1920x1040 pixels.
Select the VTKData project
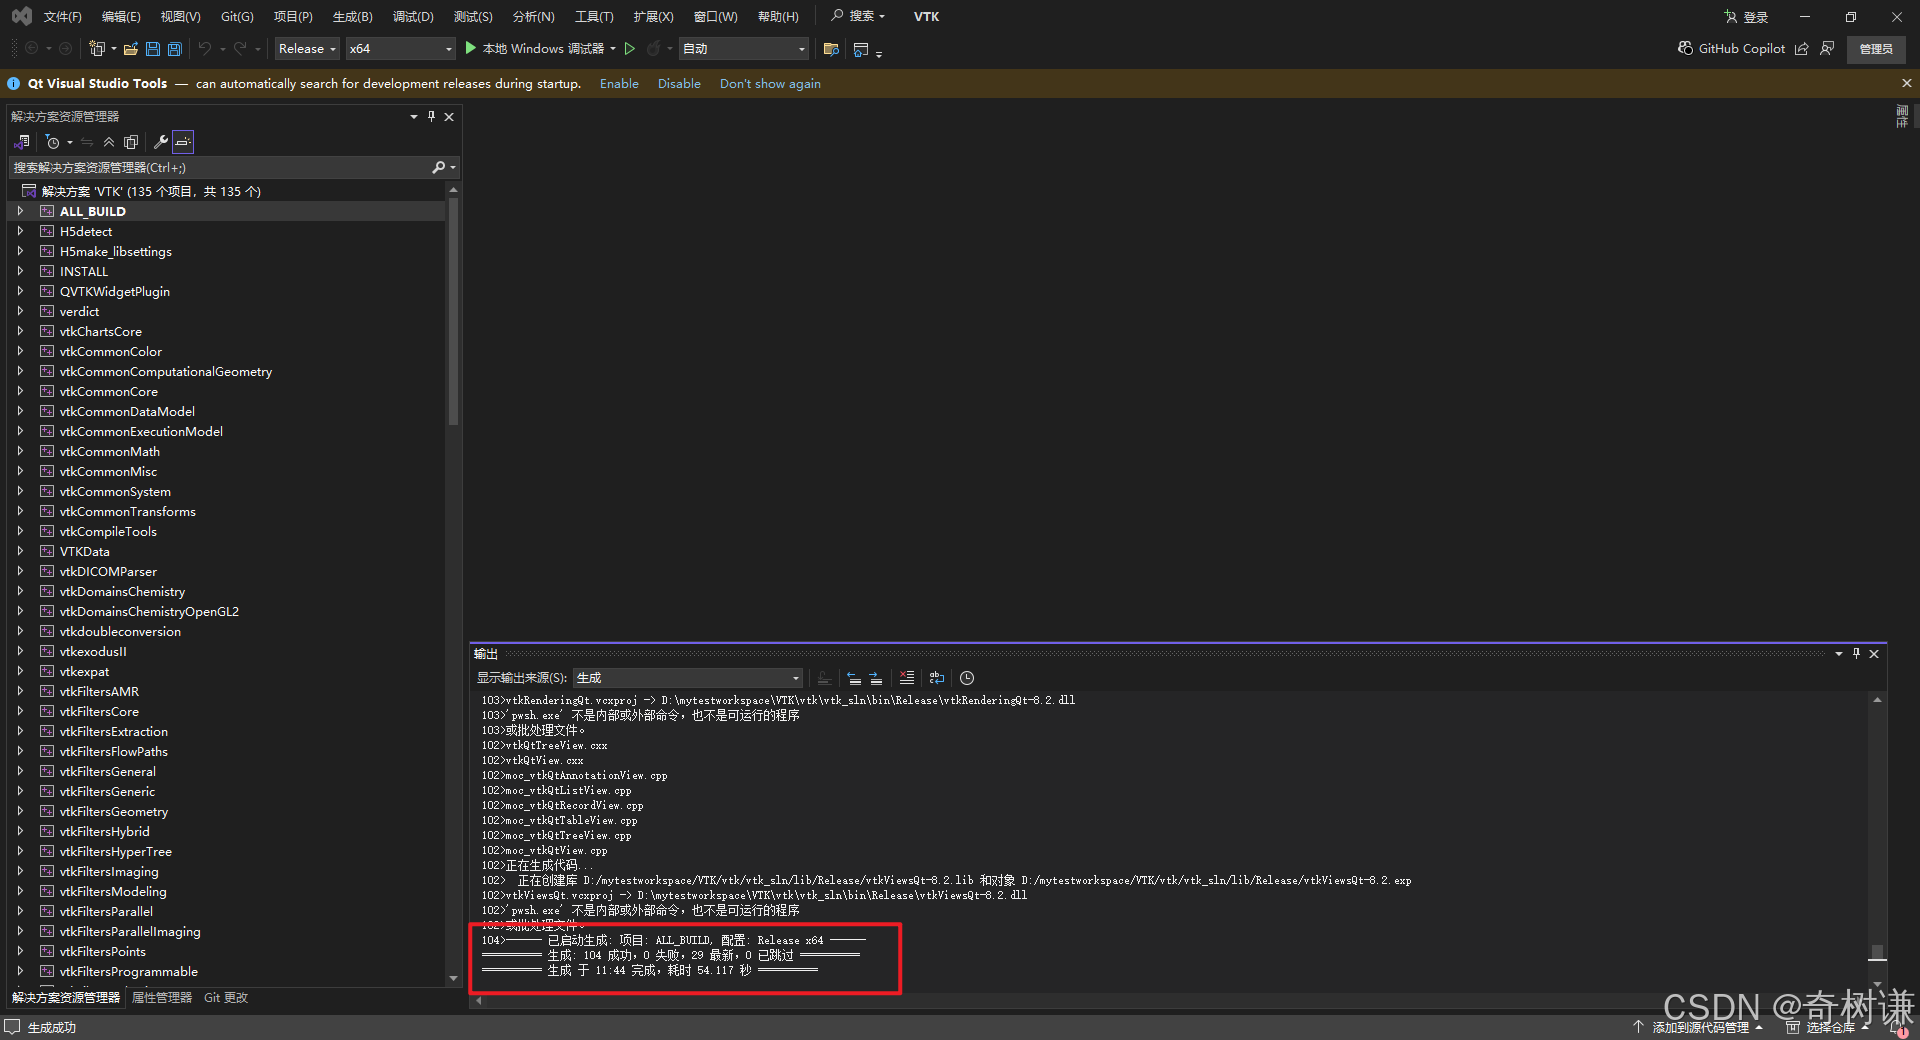click(85, 551)
